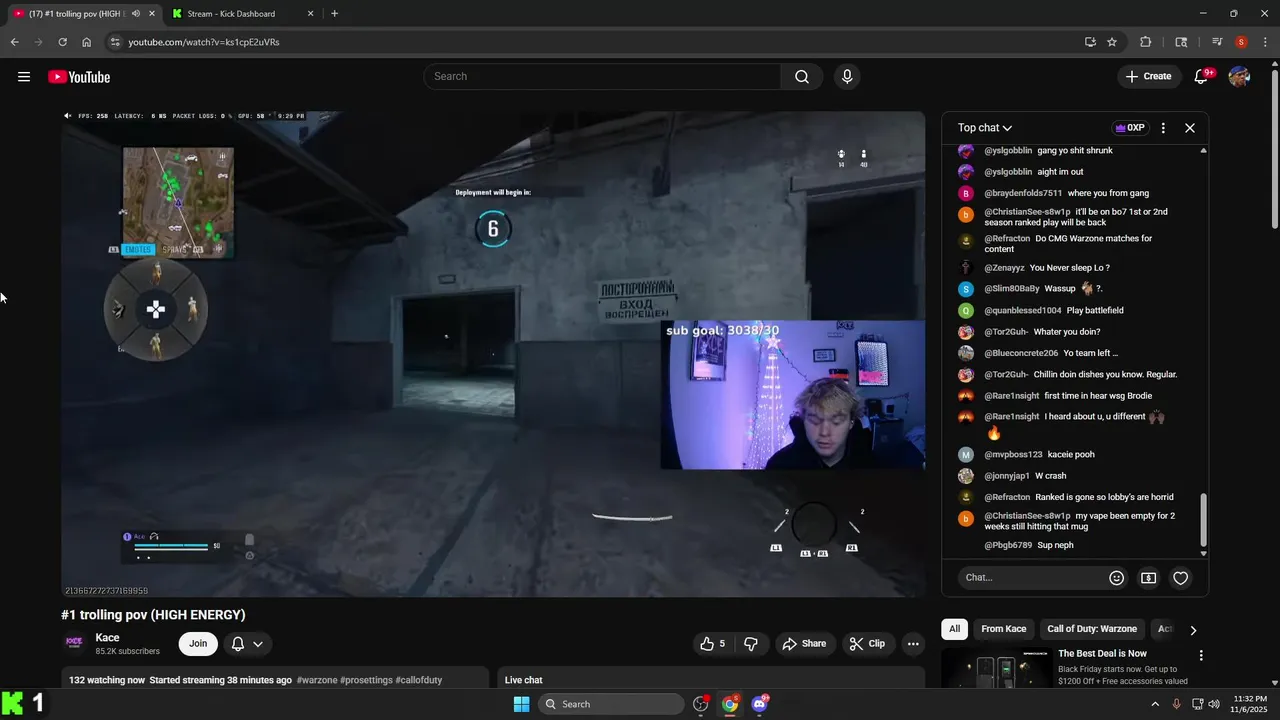Send a heart reaction in chat
Image resolution: width=1280 pixels, height=720 pixels.
point(1181,578)
